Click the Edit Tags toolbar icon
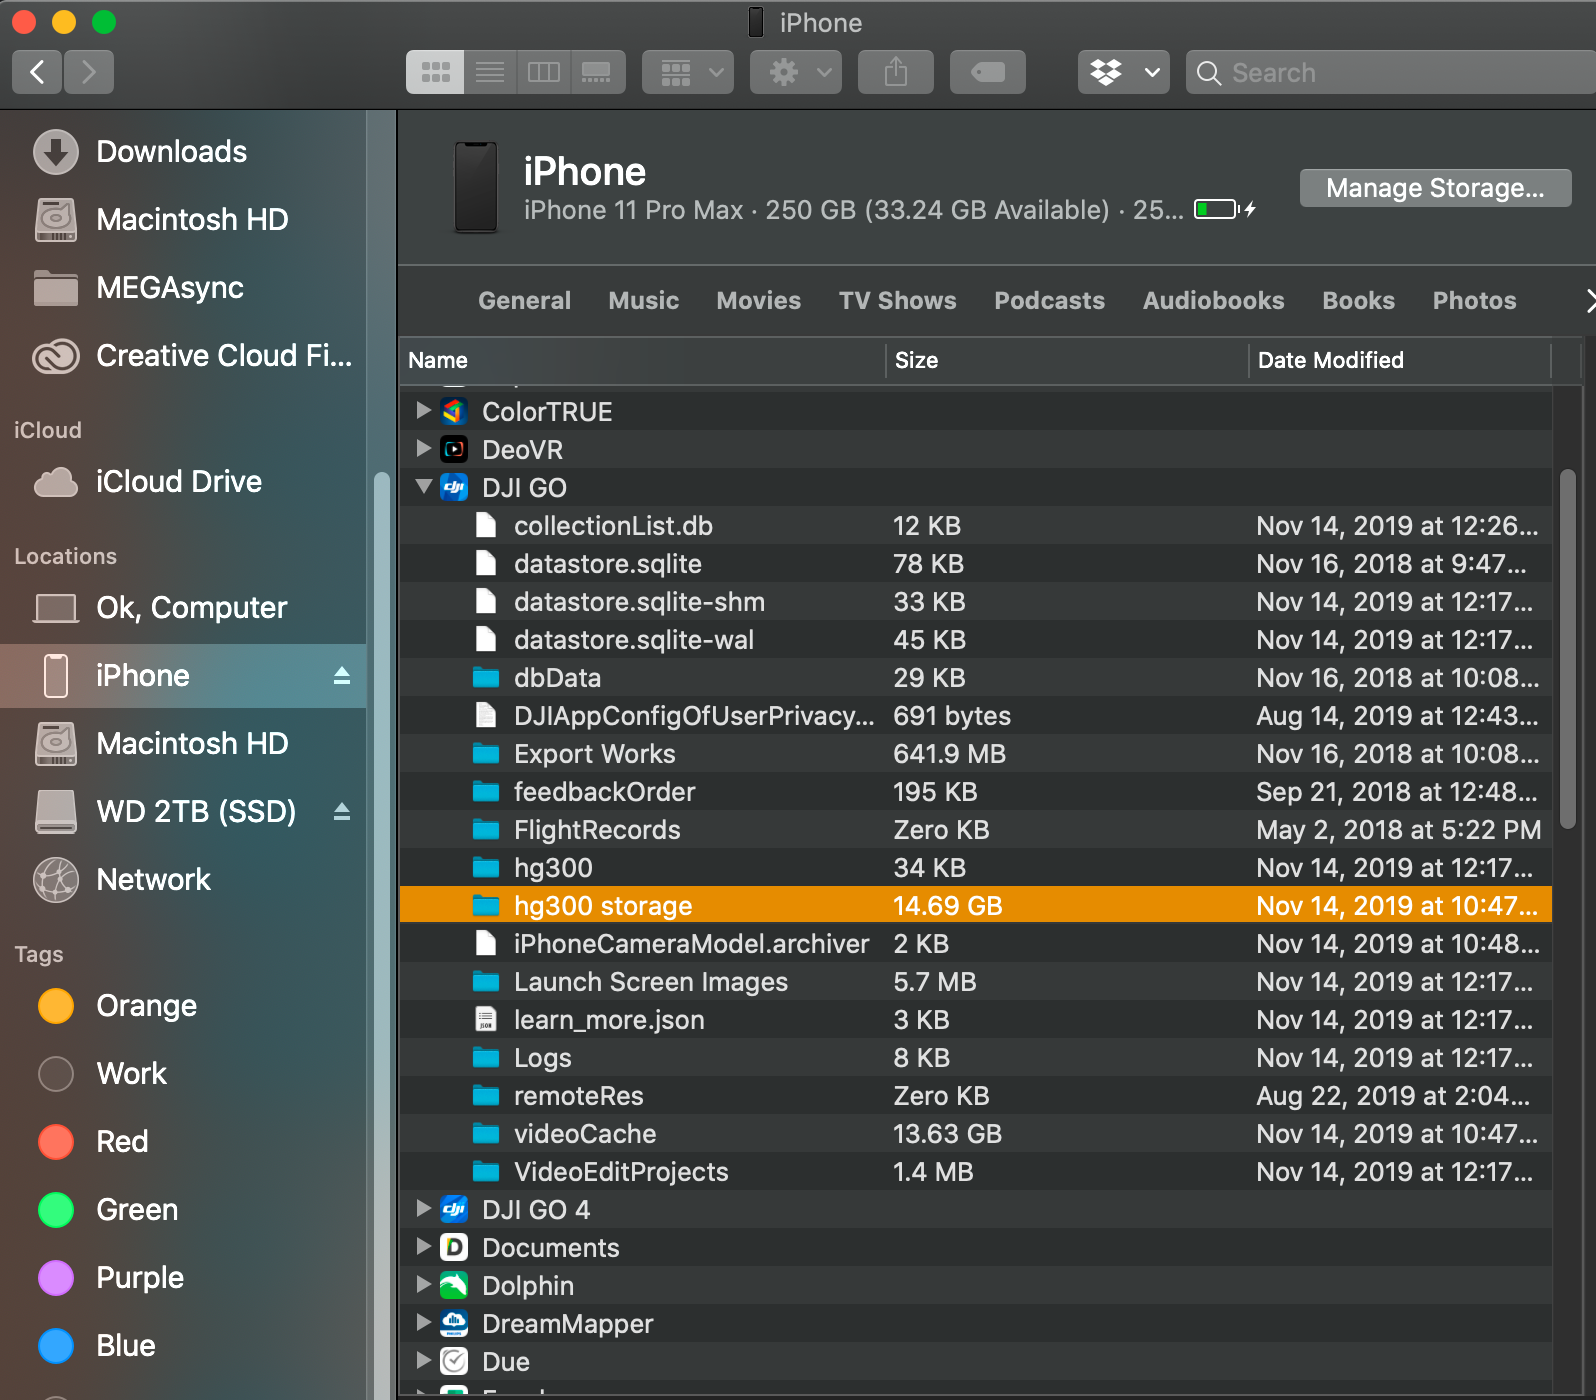The height and width of the screenshot is (1400, 1596). pos(987,72)
